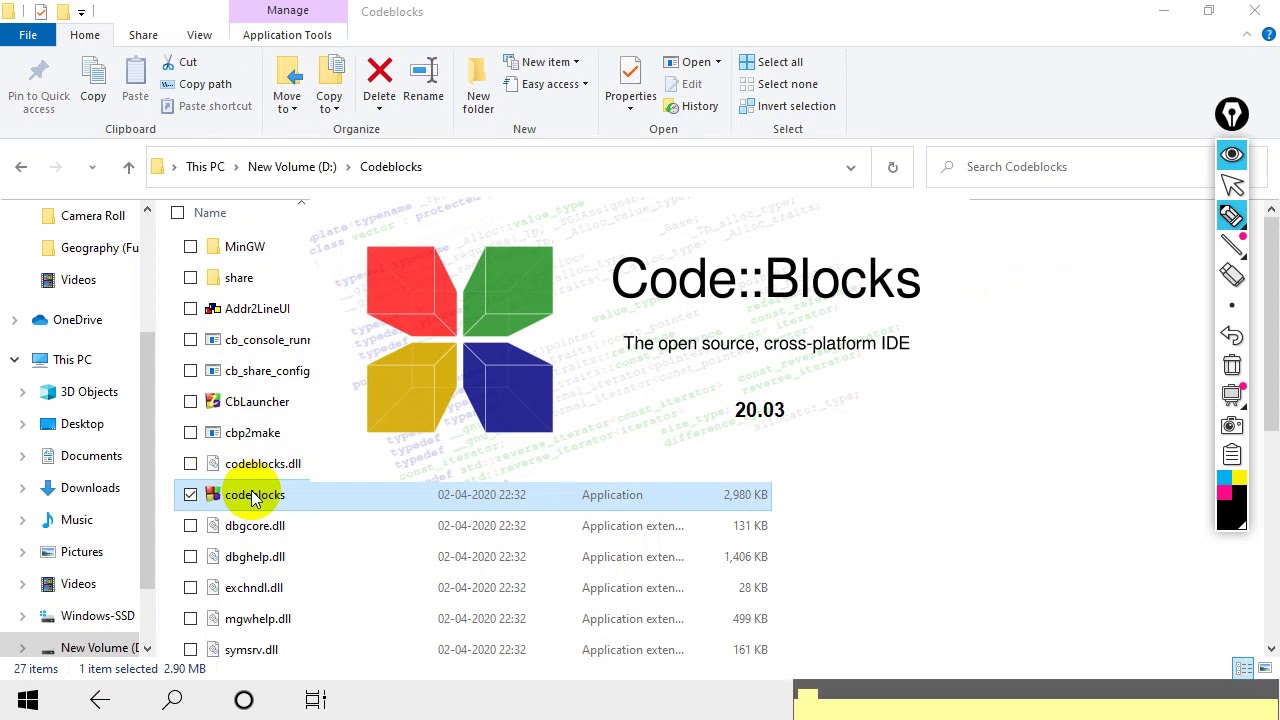Click the Manage contextual tab
This screenshot has width=1280, height=720.
point(288,11)
